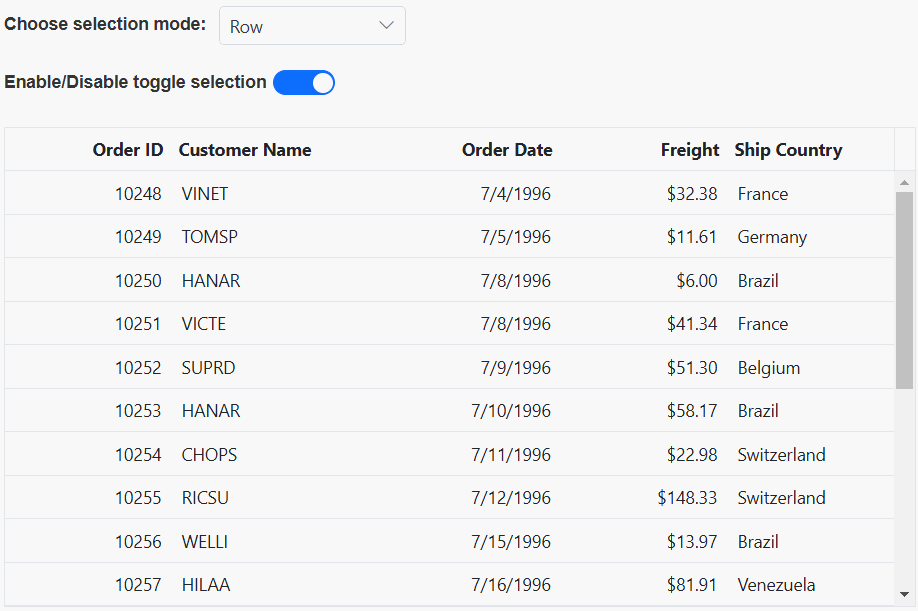Click the Belgium country cell
918x611 pixels.
point(769,368)
